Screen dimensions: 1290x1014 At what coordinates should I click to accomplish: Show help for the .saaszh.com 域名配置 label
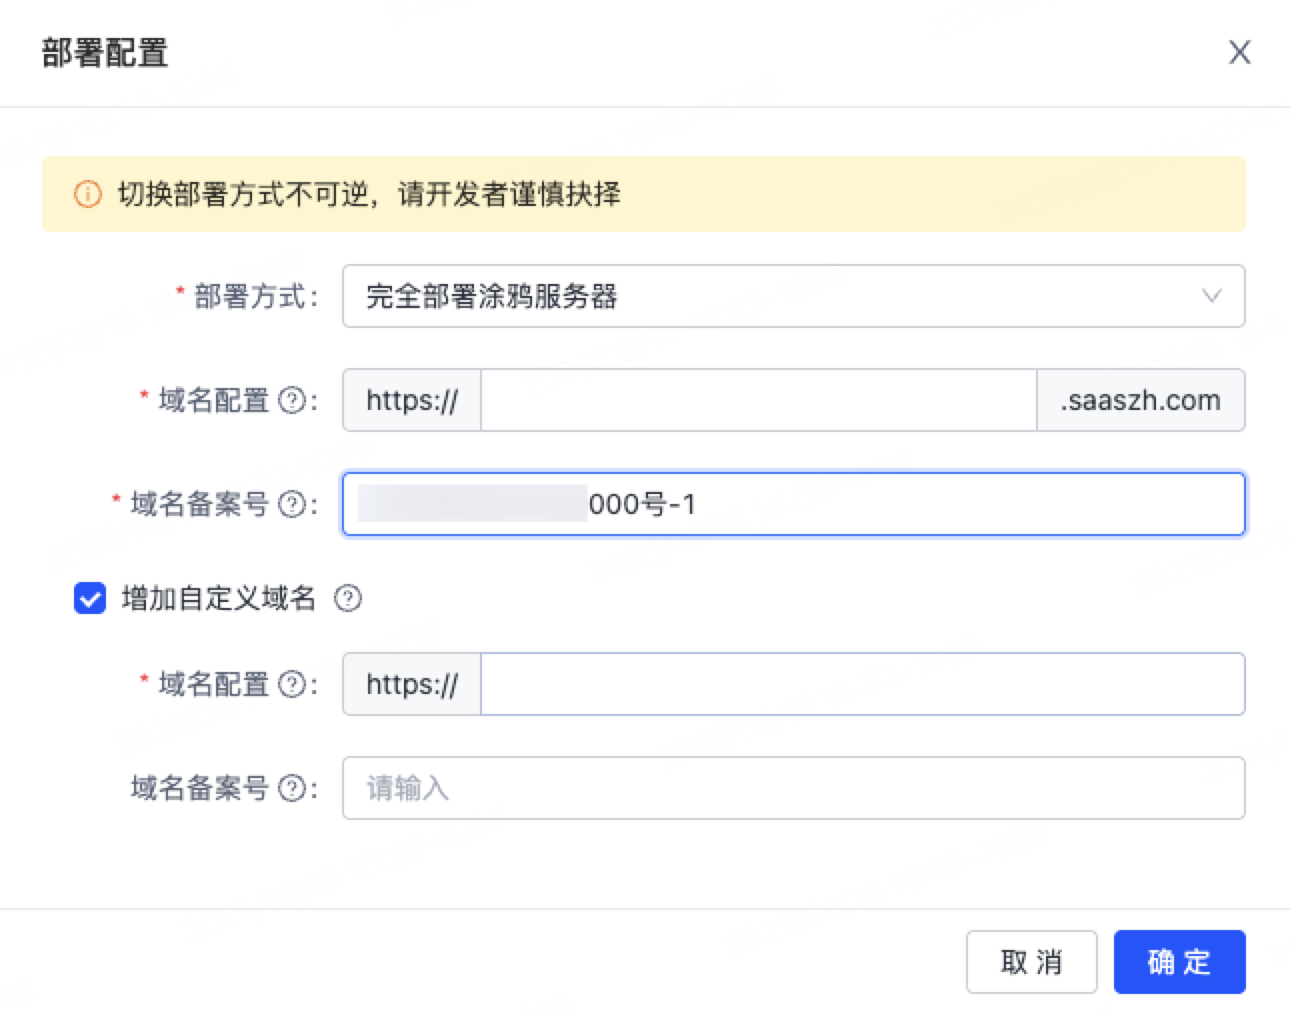pos(291,401)
